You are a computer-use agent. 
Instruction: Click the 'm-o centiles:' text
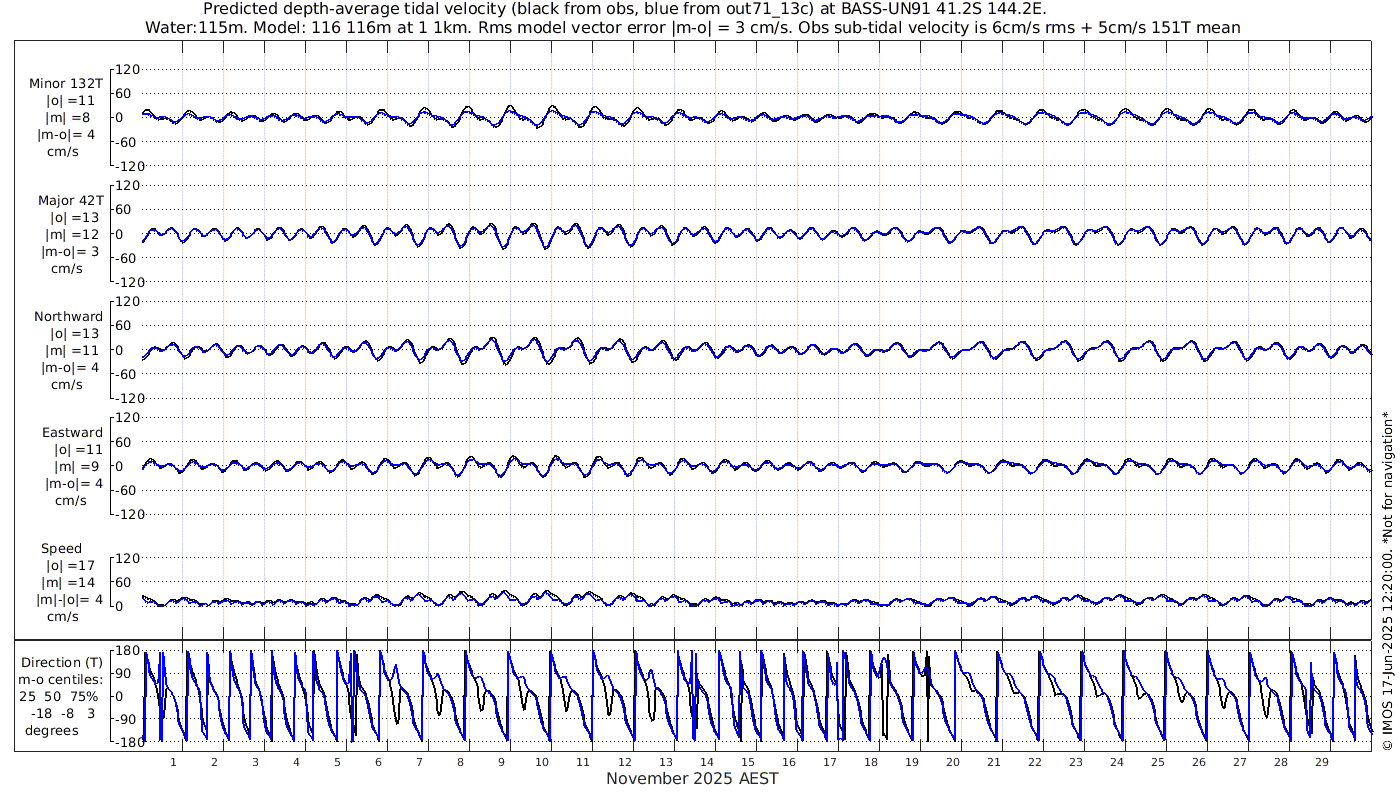point(61,679)
